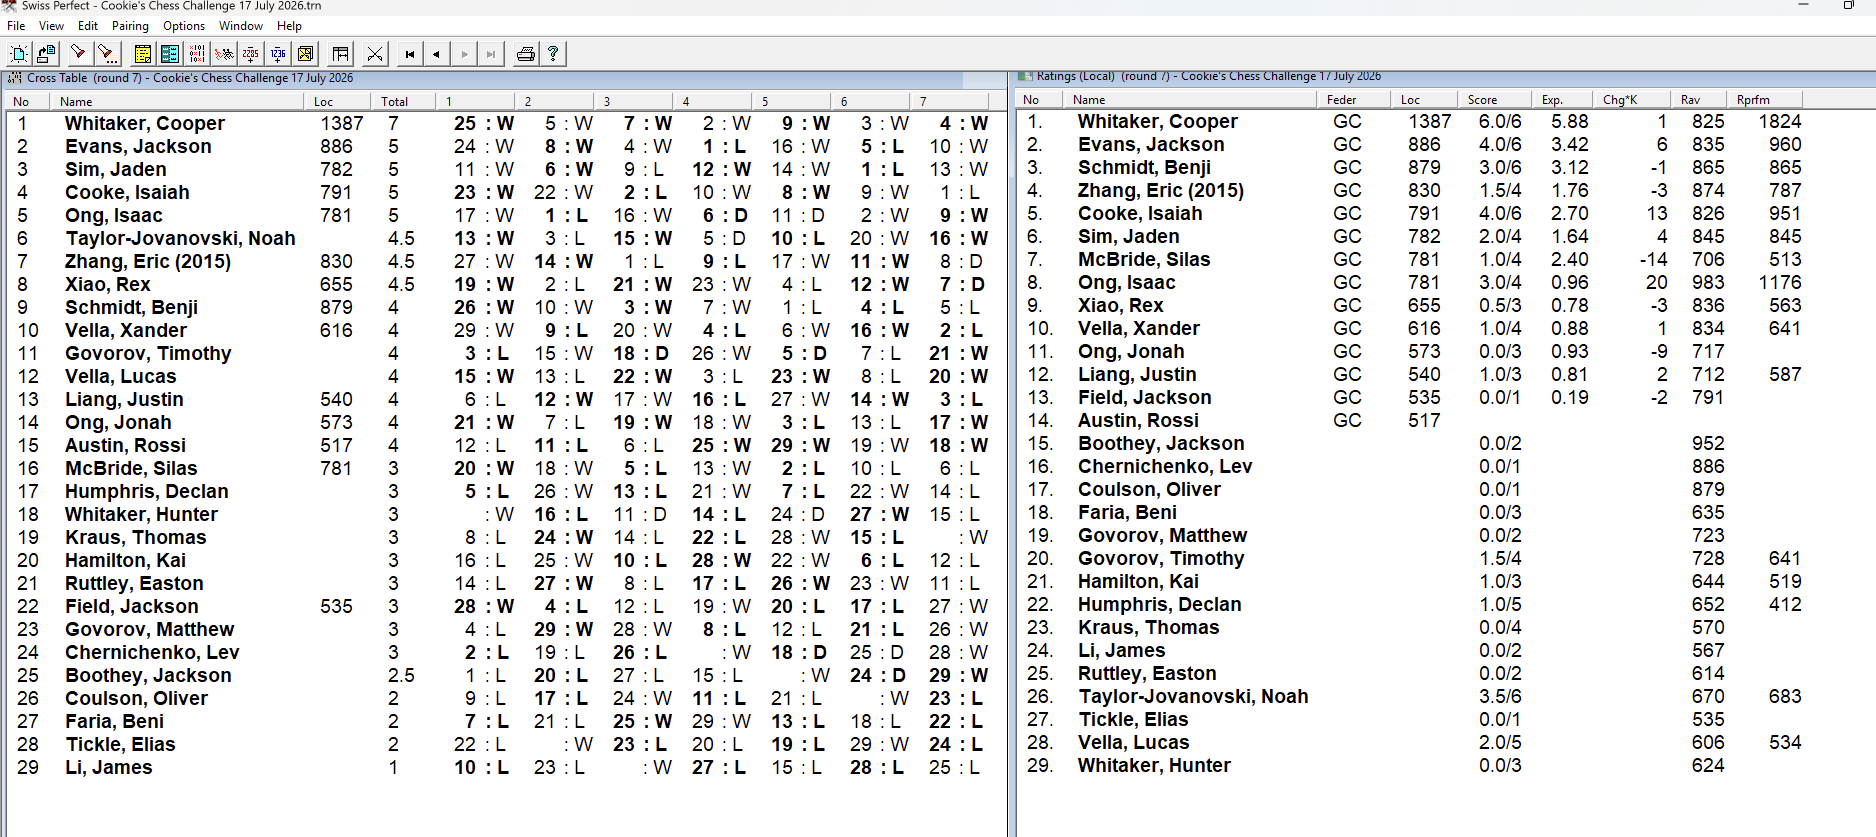Click the New tournament toolbar icon
This screenshot has height=837, width=1876.
[x=19, y=54]
